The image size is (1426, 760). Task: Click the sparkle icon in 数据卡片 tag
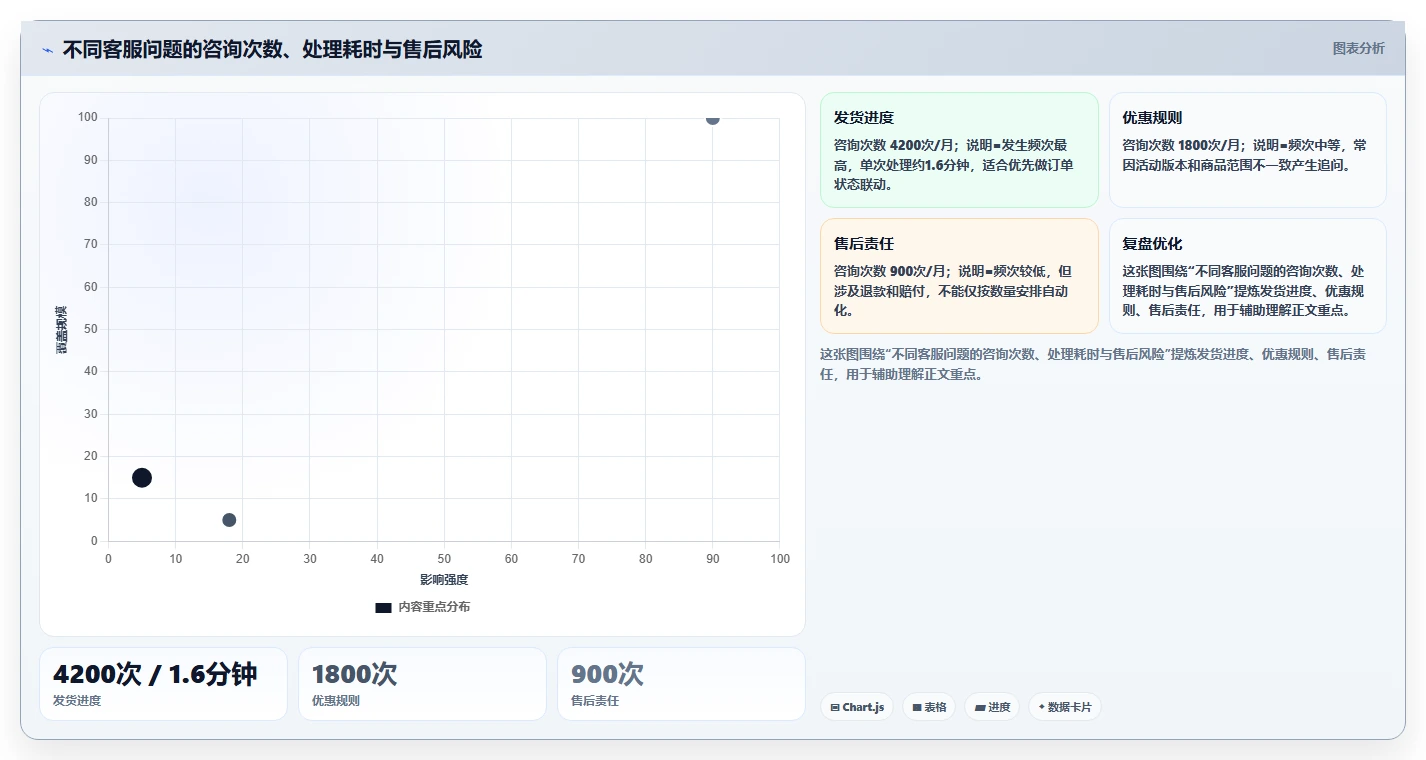1042,707
